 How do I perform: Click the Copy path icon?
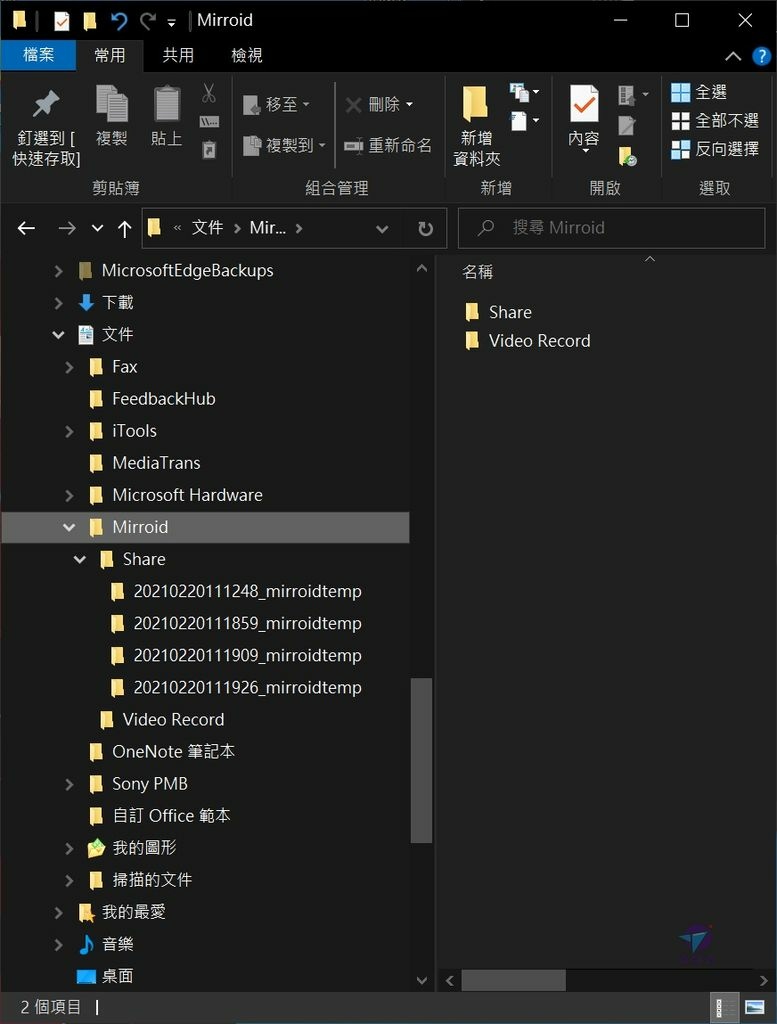[x=209, y=121]
